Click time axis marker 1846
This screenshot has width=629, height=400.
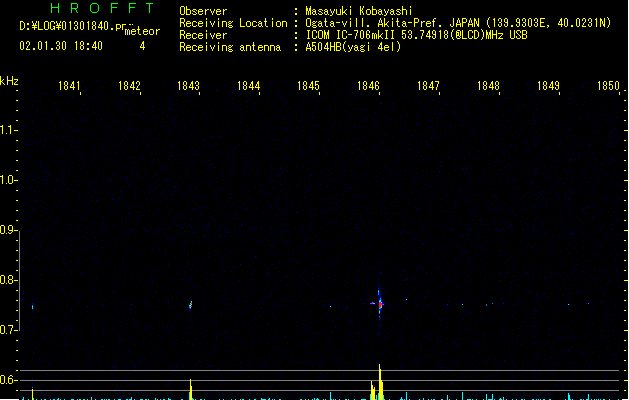368,86
